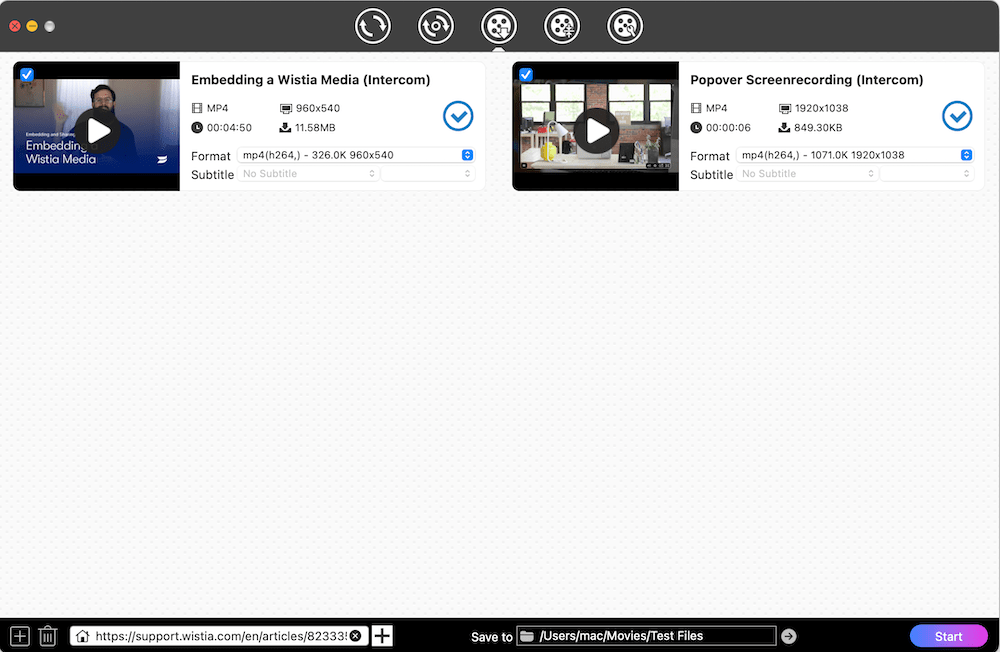Viewport: 1000px width, 652px height.
Task: Click the blue checkmark for Popover Screenrecording
Action: click(x=957, y=116)
